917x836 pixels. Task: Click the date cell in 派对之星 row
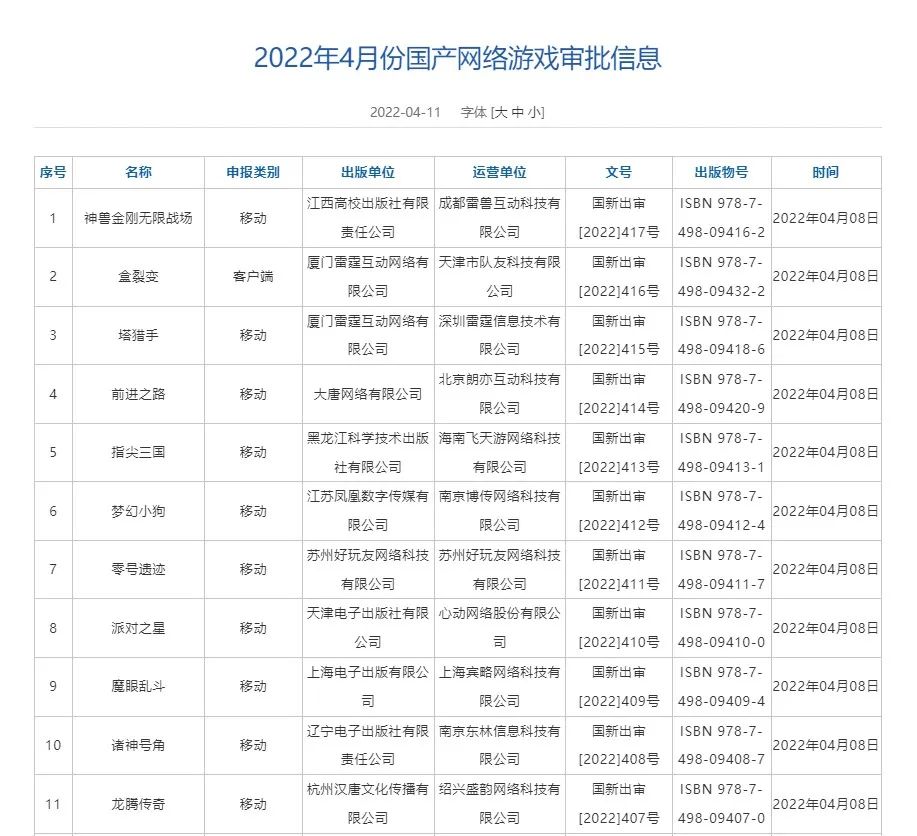point(826,628)
